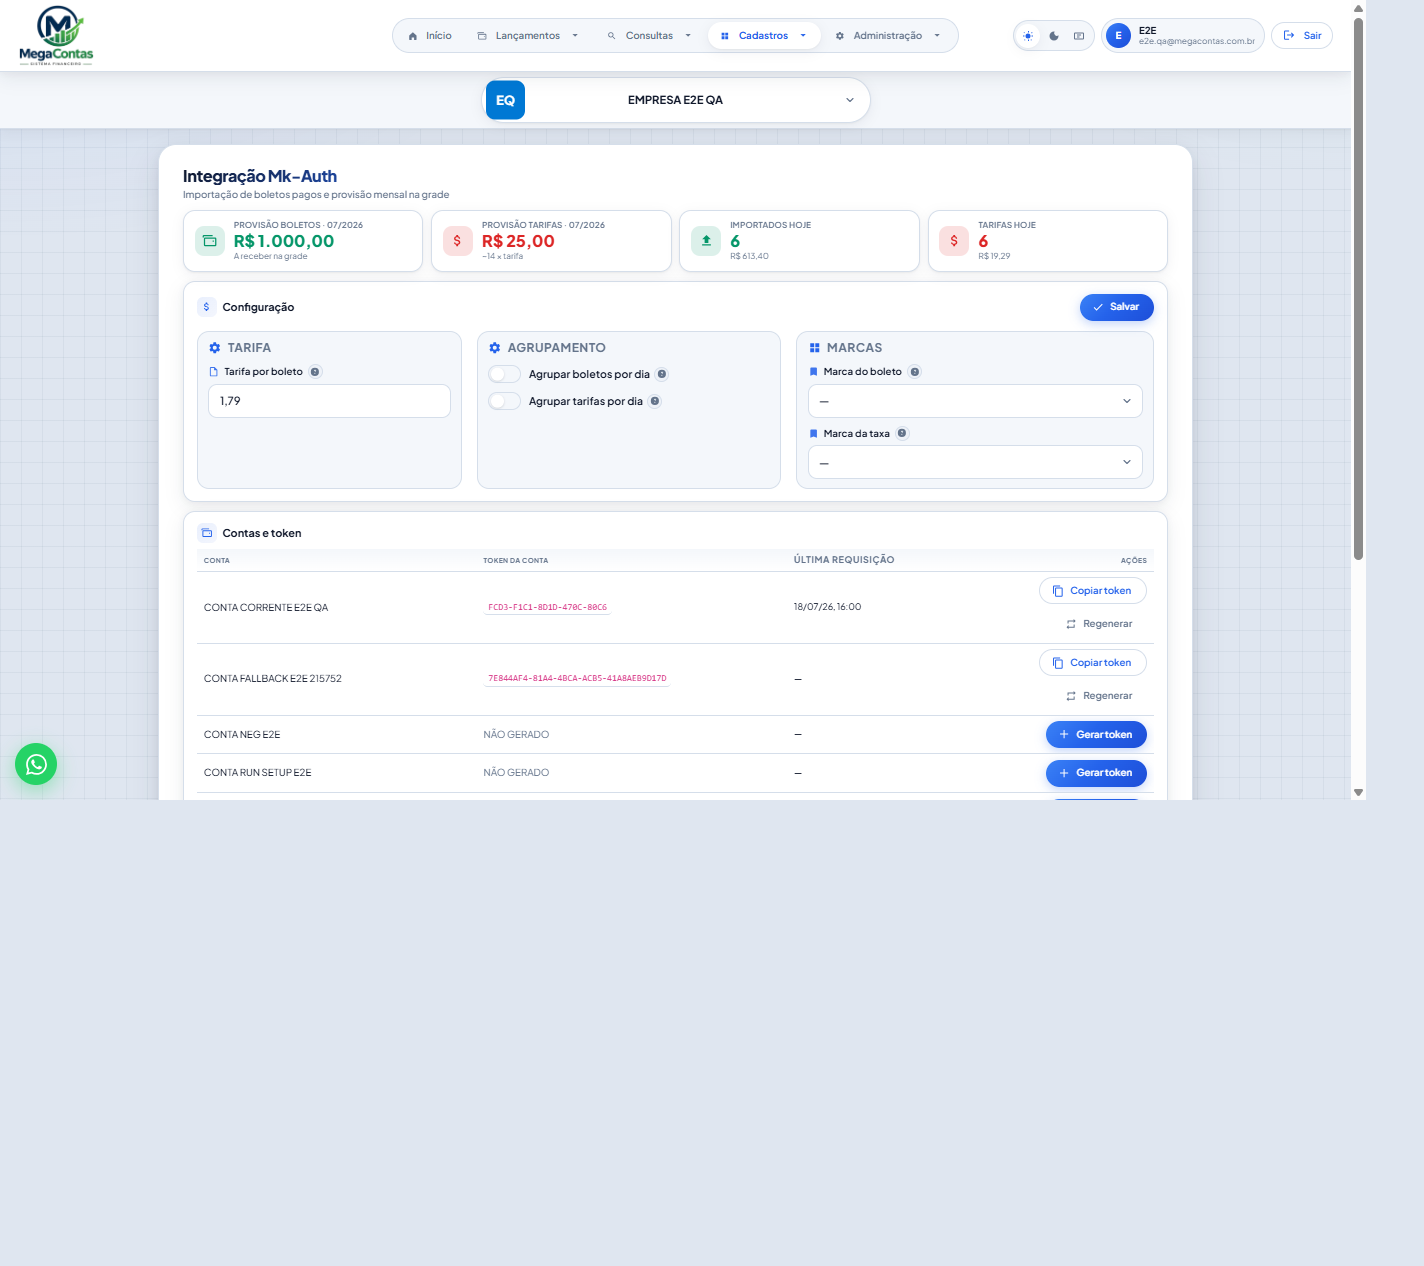Click the R$ 1.000,00 provision value

(284, 241)
